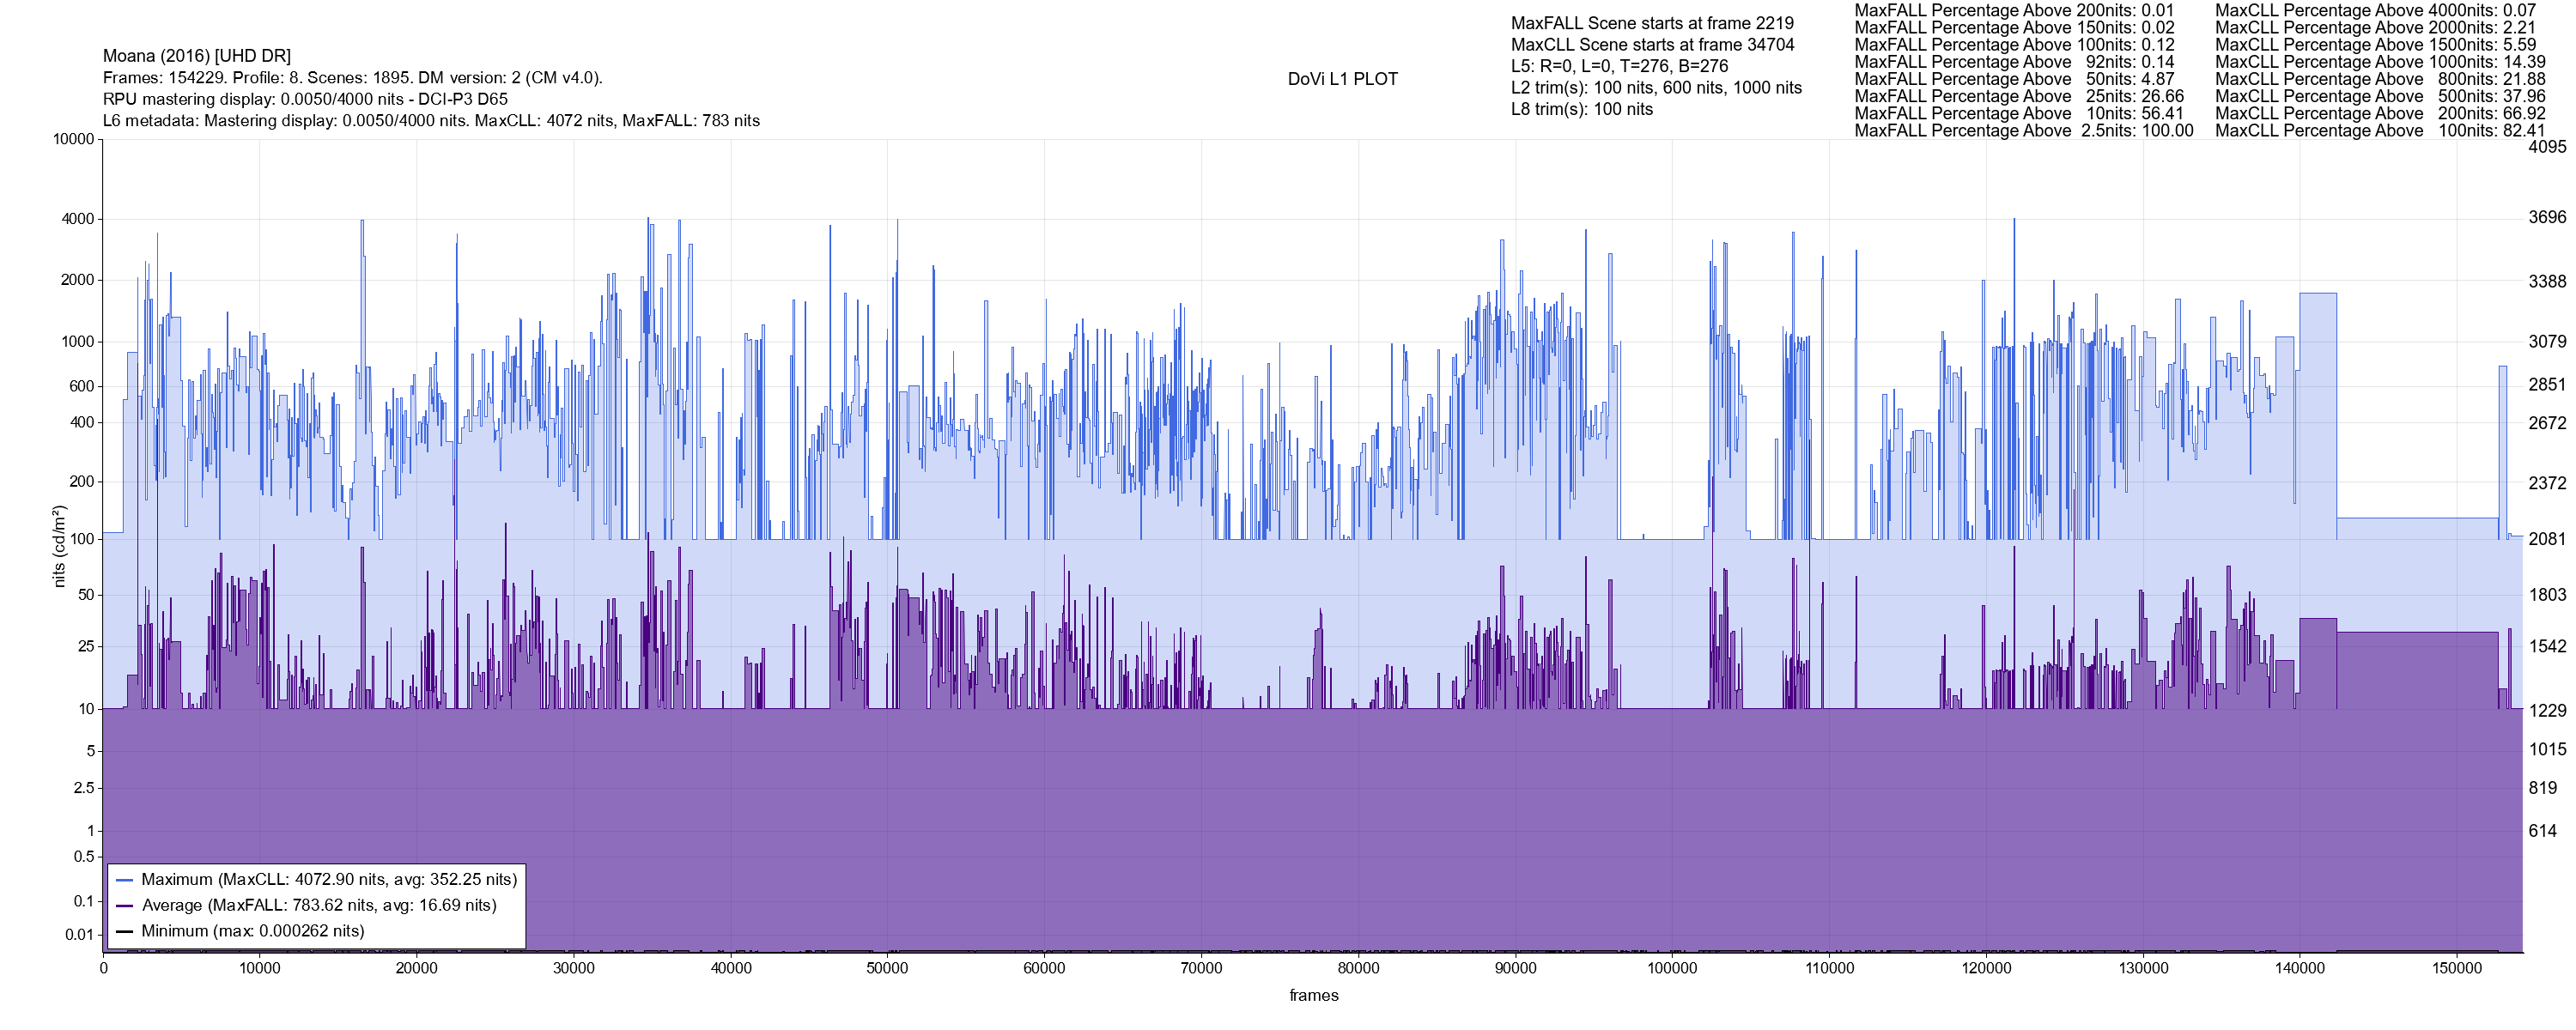Click 'MaxFALL Percentage Above 200nits' statistic
Screen dimensions: 2576x1030
(2014, 10)
